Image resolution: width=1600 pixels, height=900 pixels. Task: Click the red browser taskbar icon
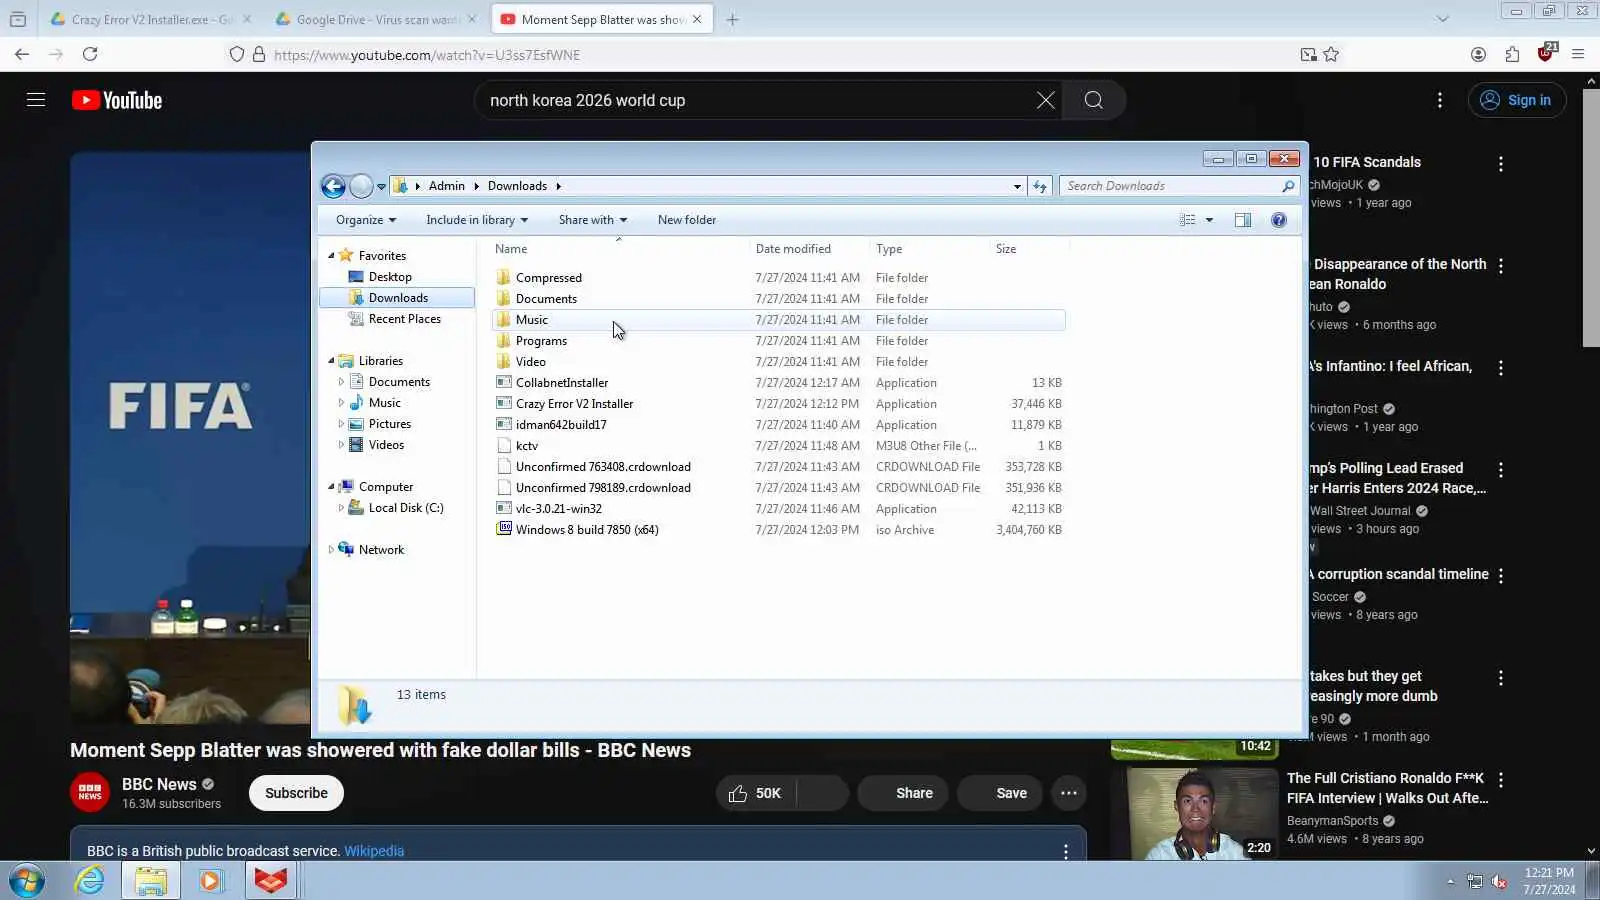pyautogui.click(x=270, y=881)
